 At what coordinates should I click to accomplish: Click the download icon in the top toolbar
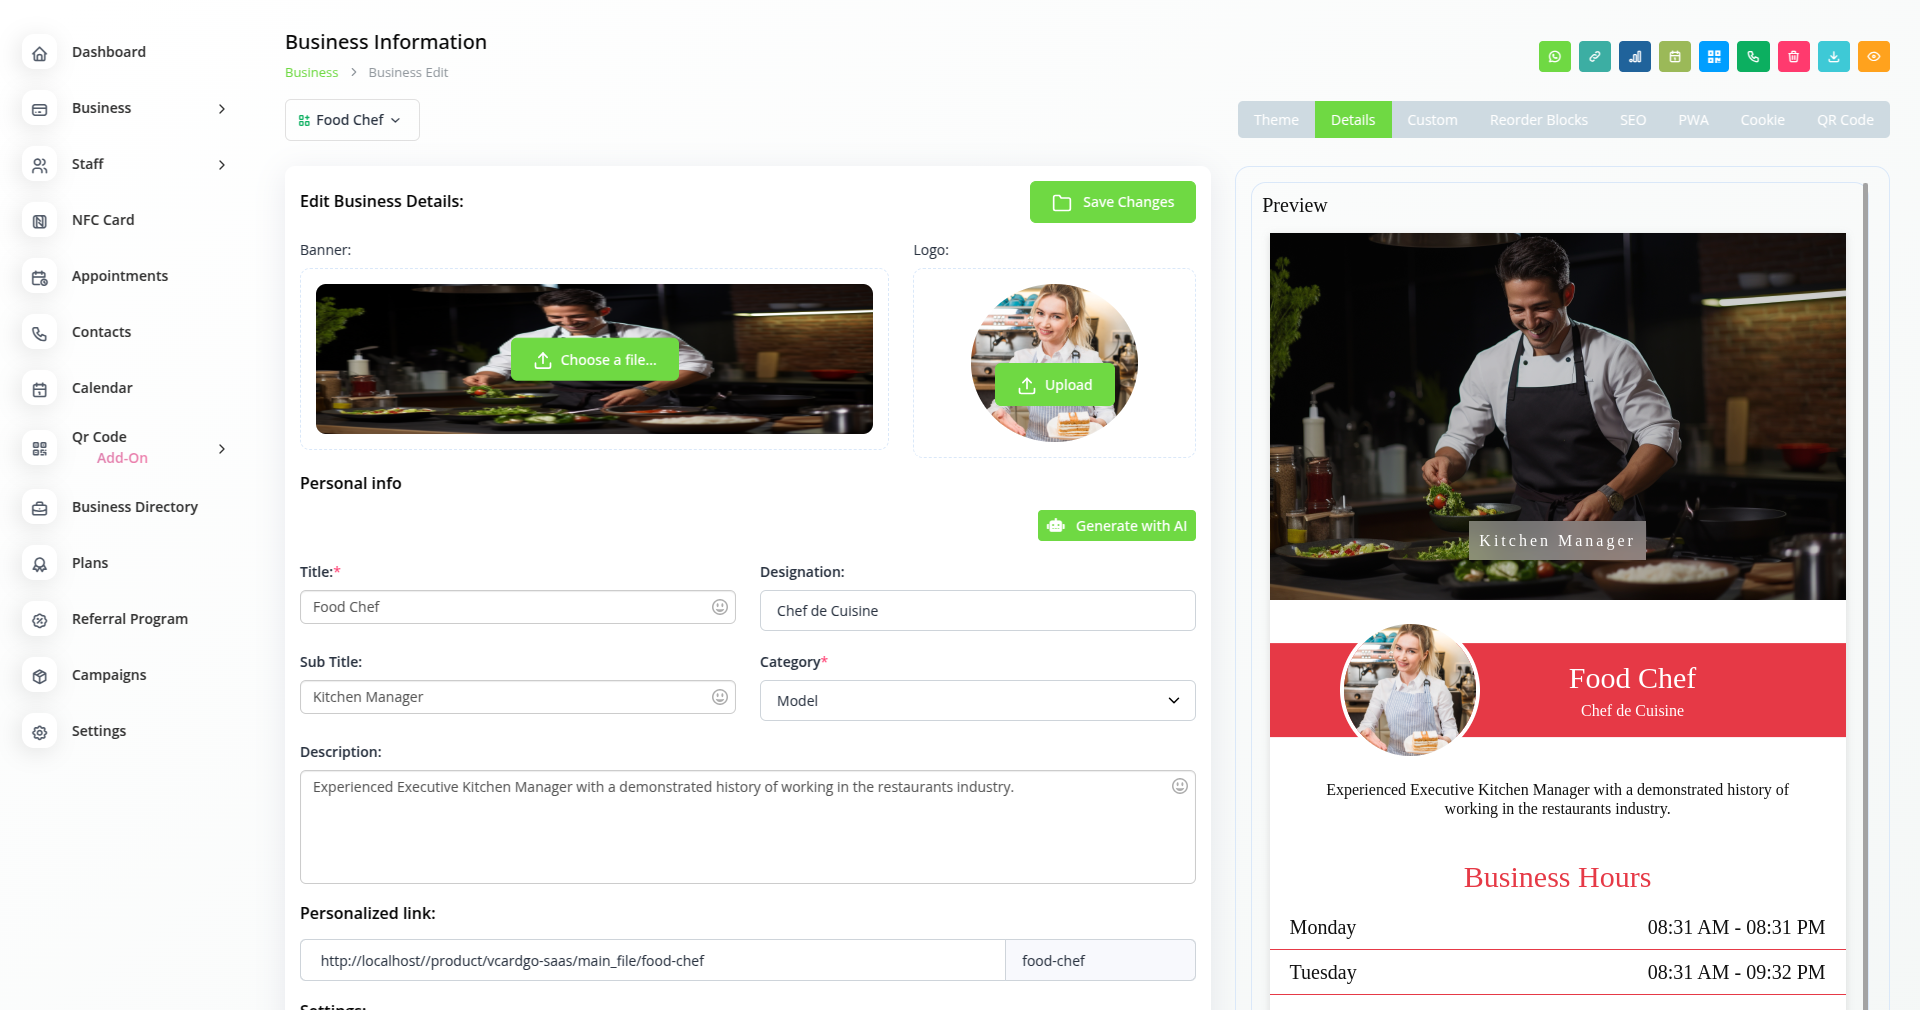1833,57
